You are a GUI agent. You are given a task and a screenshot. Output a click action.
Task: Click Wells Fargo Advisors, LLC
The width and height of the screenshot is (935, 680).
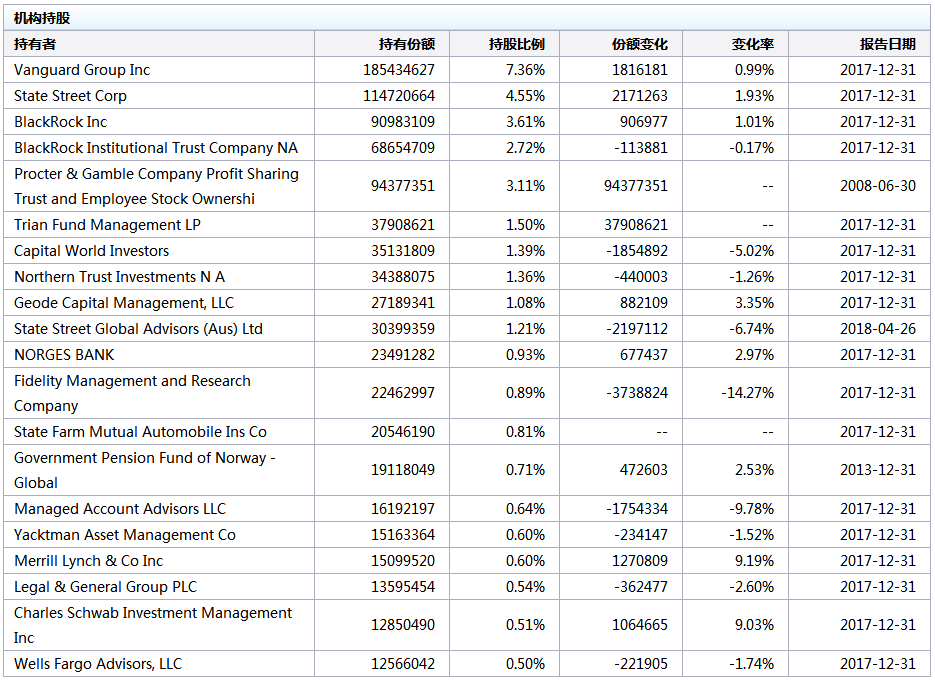98,664
